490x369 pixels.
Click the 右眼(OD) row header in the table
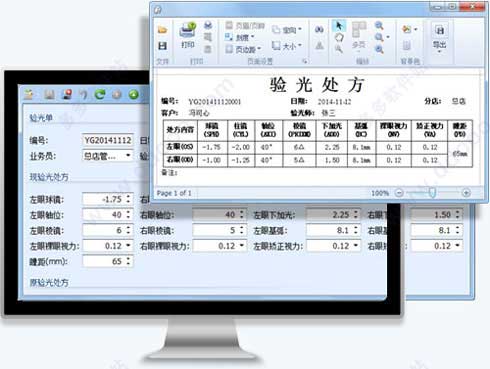pos(180,160)
